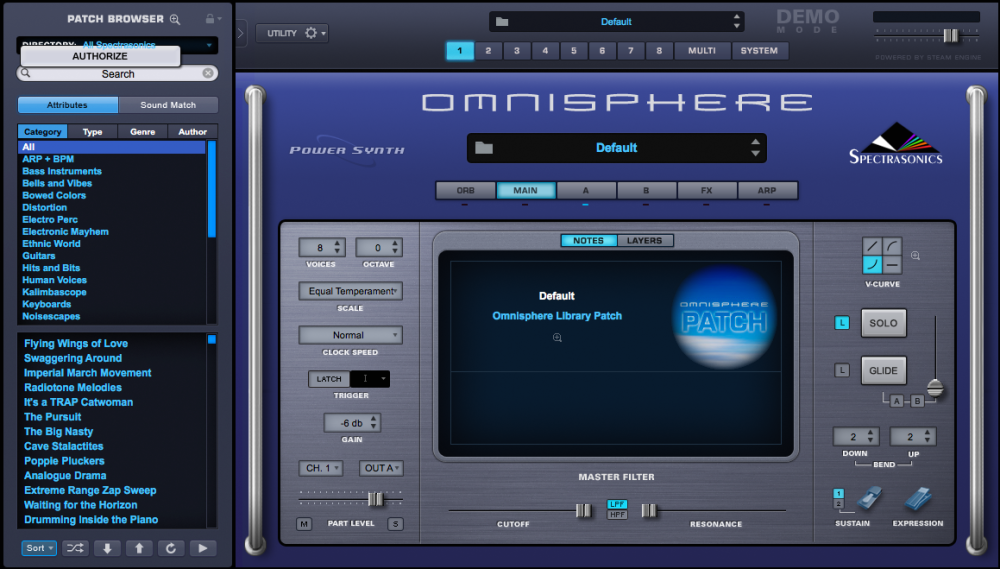
Task: Click the expression pedal icon
Action: (918, 499)
